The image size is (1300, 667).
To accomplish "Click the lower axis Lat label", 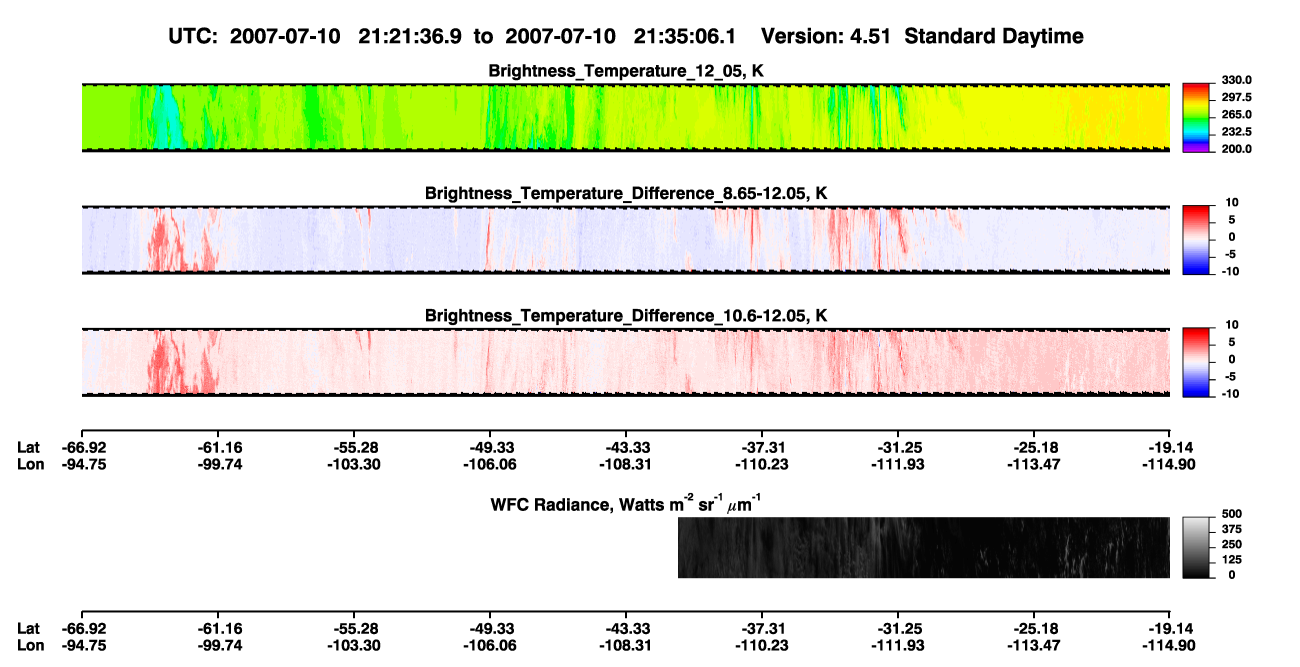I will (29, 628).
